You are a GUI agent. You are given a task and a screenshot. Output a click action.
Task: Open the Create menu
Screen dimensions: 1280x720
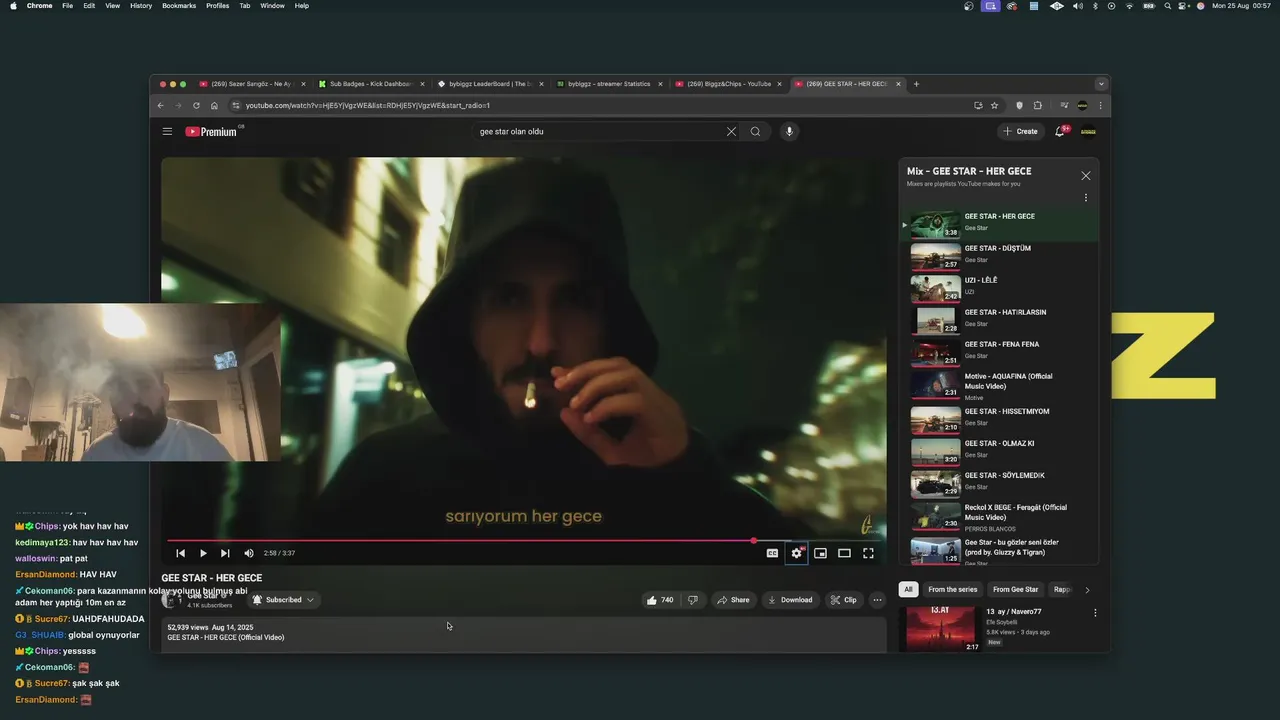coord(1021,131)
